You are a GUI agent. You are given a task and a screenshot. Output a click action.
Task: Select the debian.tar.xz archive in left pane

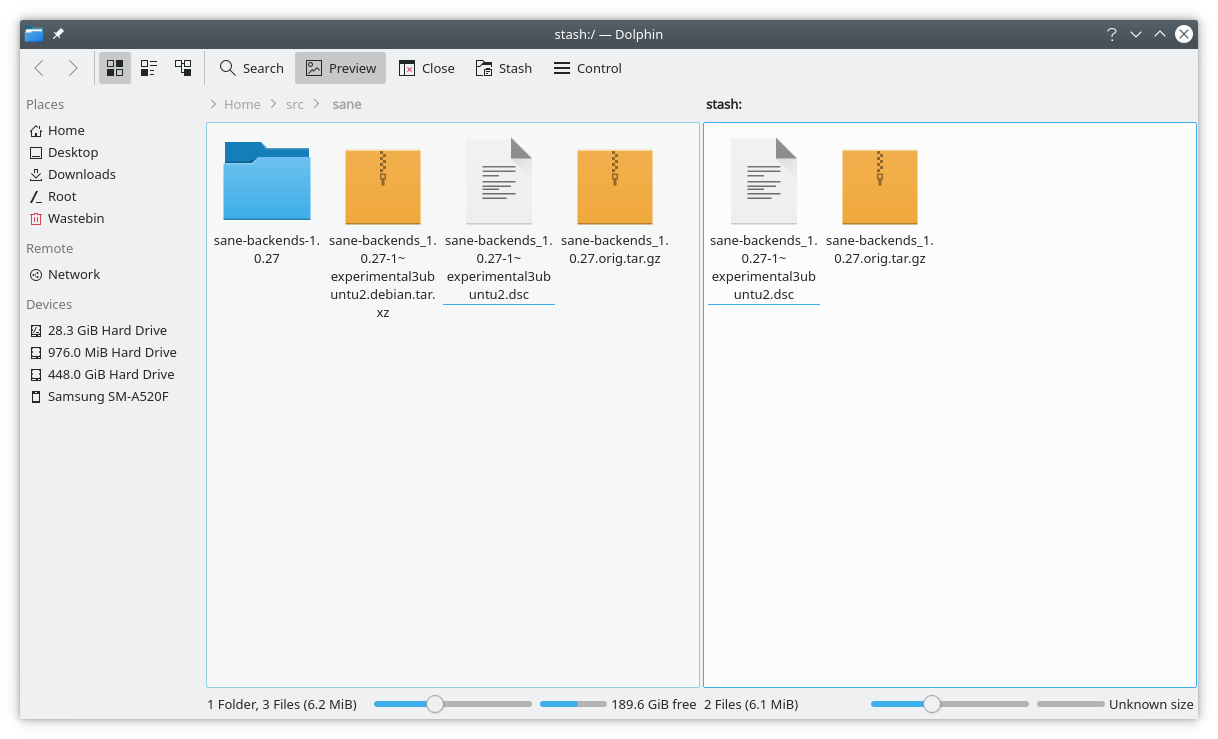382,187
